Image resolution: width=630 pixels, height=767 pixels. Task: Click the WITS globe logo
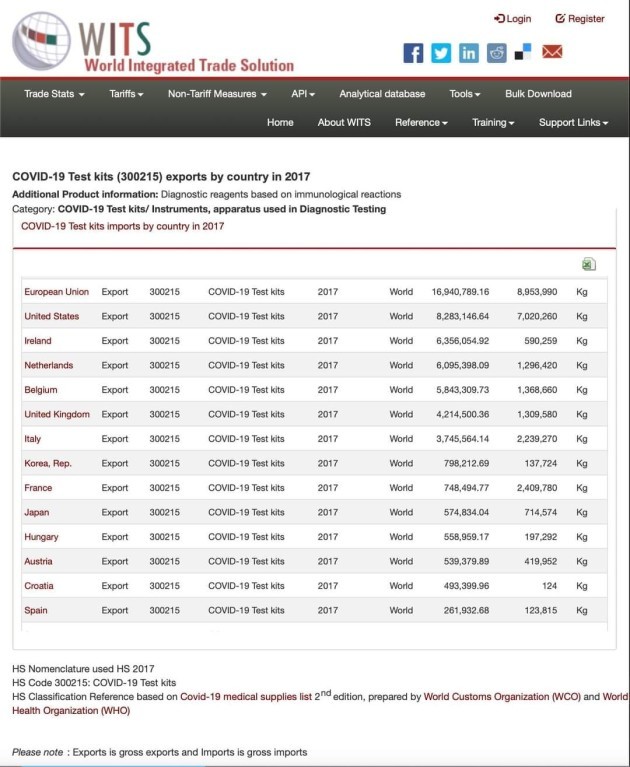pyautogui.click(x=42, y=41)
